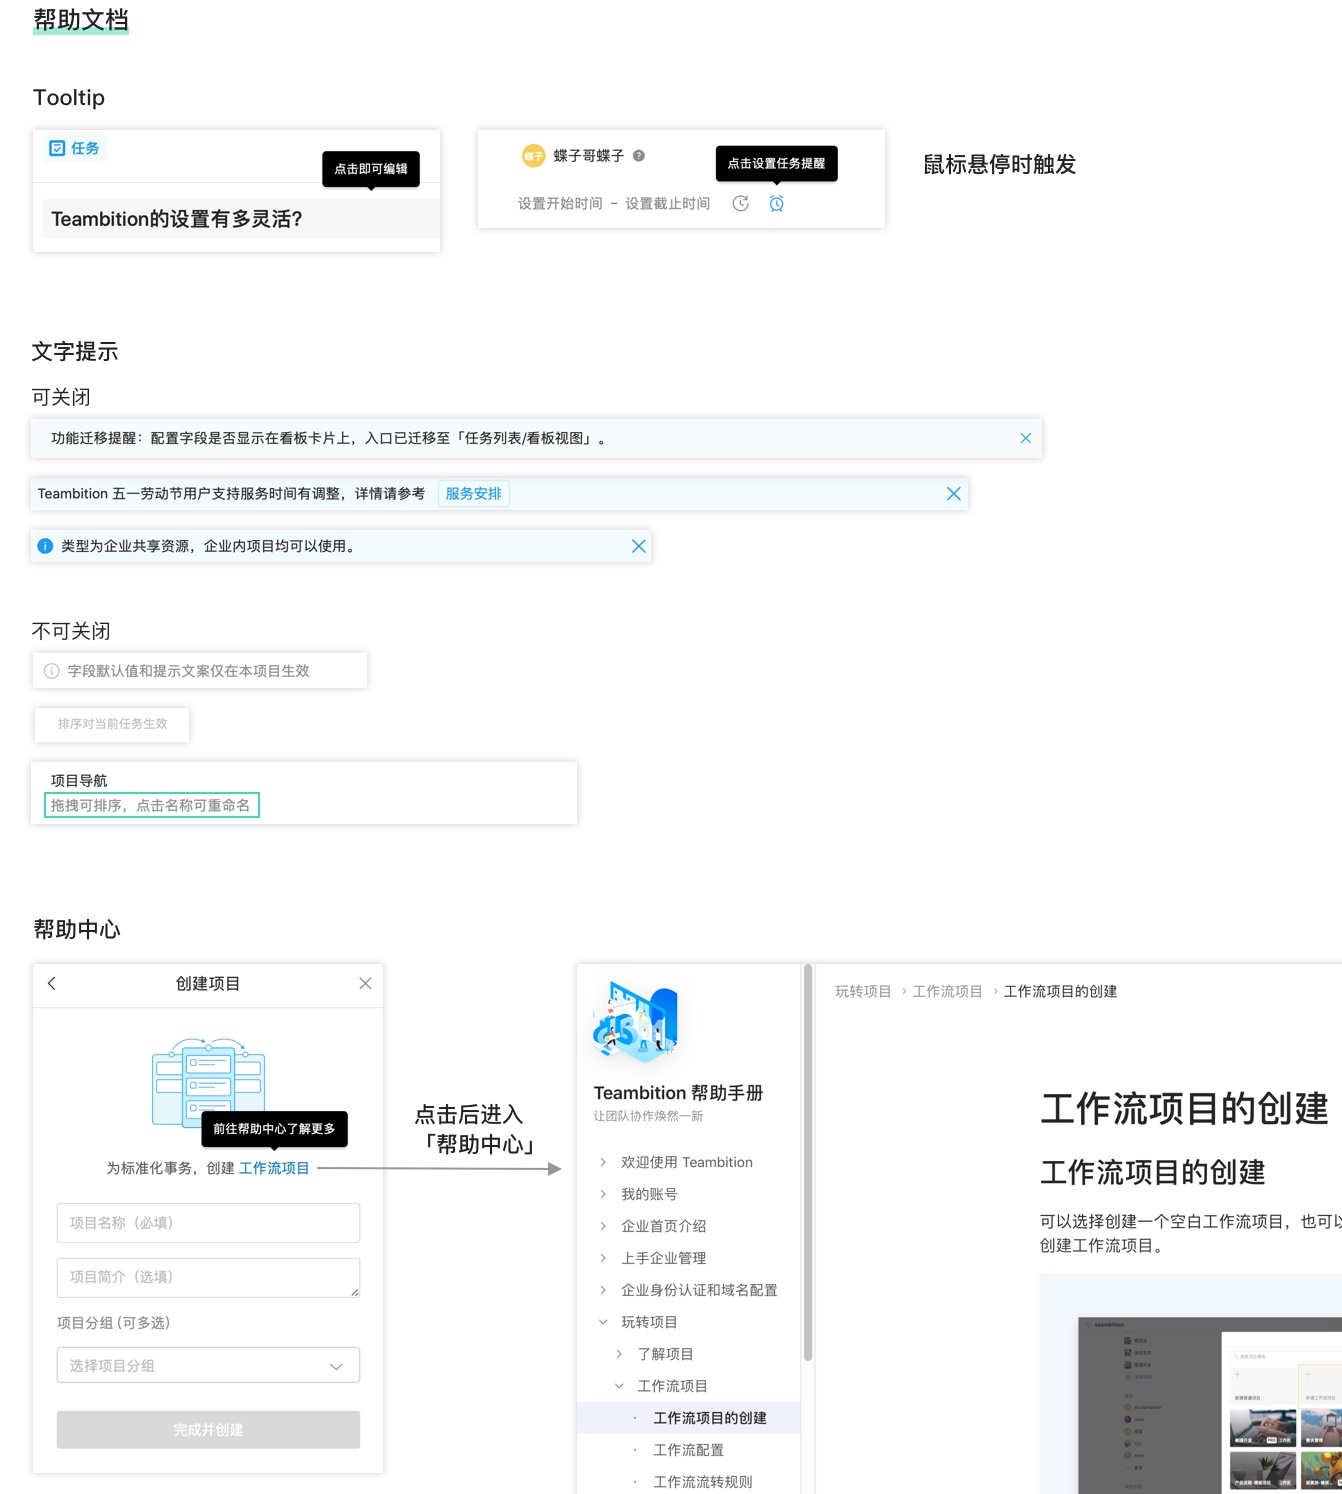Click the 任务 task type icon
Screen dimensions: 1342x1494
(x=57, y=148)
